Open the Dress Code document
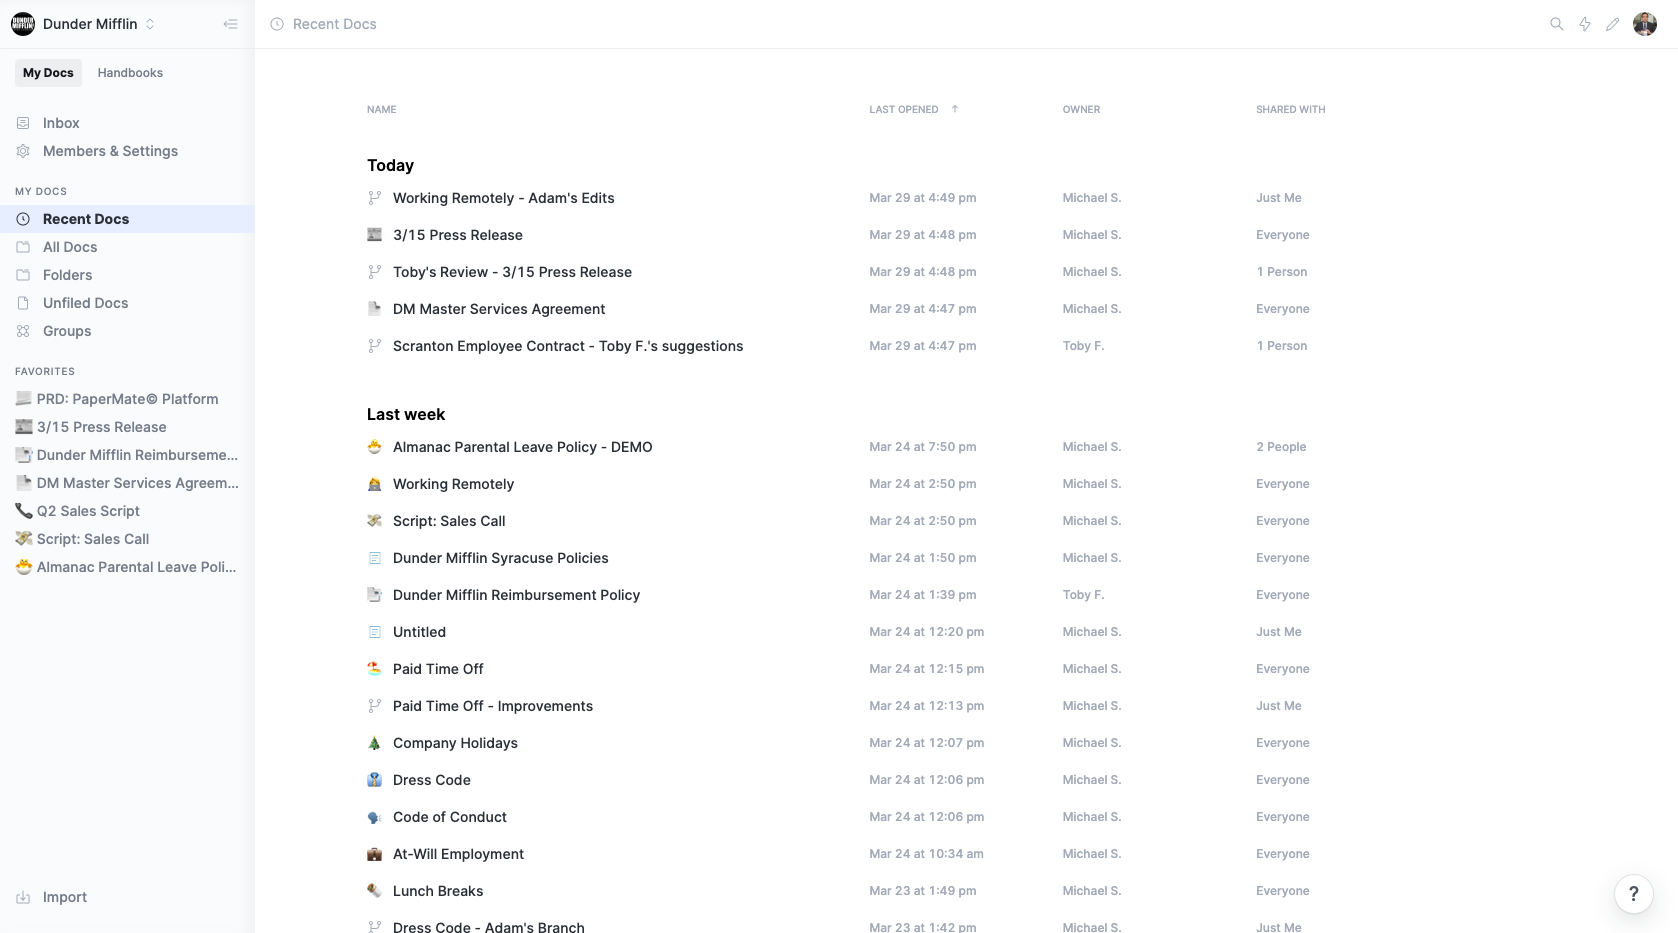The width and height of the screenshot is (1678, 933). [432, 780]
